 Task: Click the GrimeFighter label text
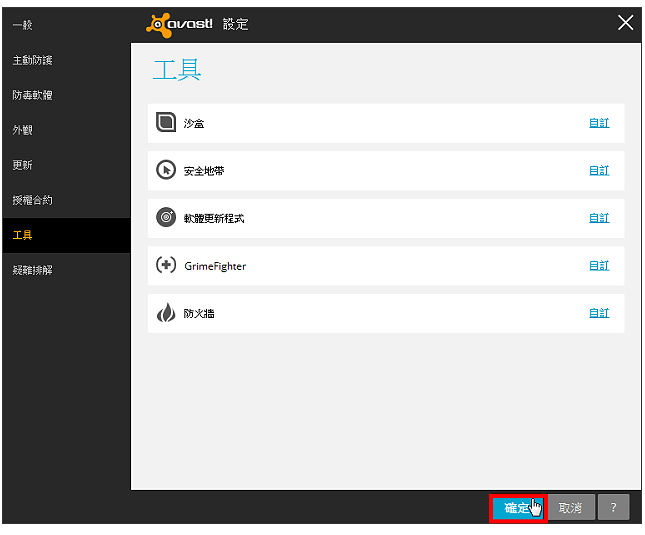pyautogui.click(x=215, y=266)
